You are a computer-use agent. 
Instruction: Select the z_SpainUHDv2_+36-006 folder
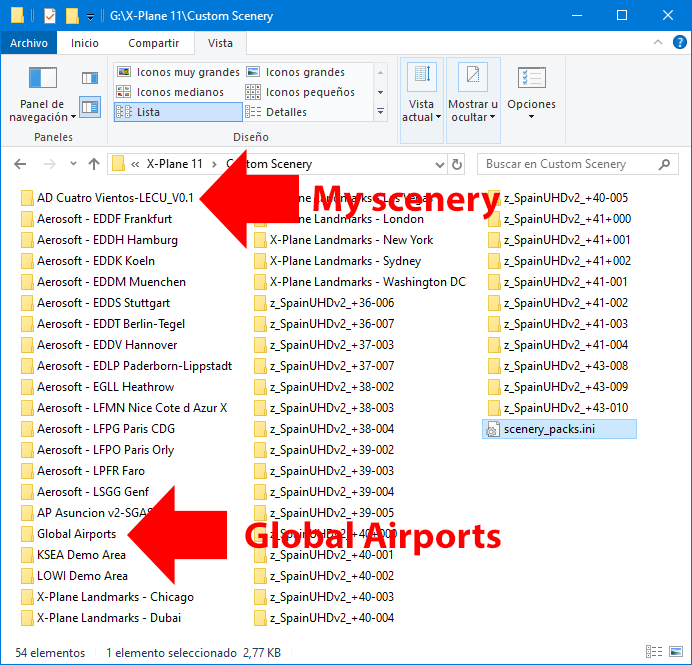coord(324,303)
